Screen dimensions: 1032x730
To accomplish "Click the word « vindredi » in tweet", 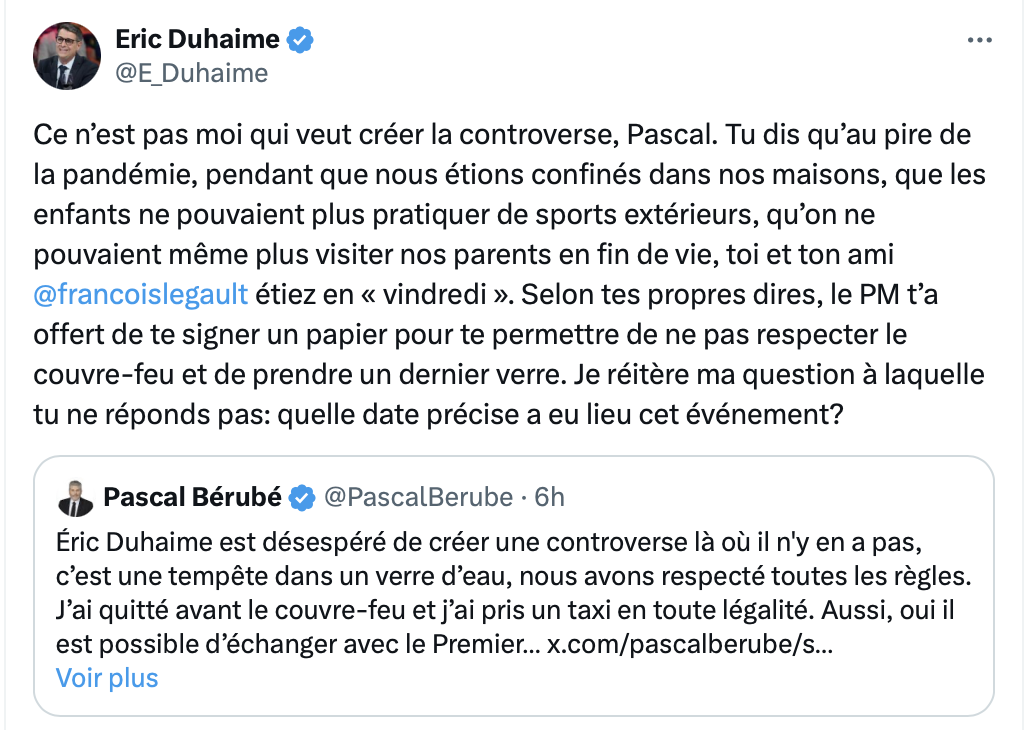I will click(436, 294).
